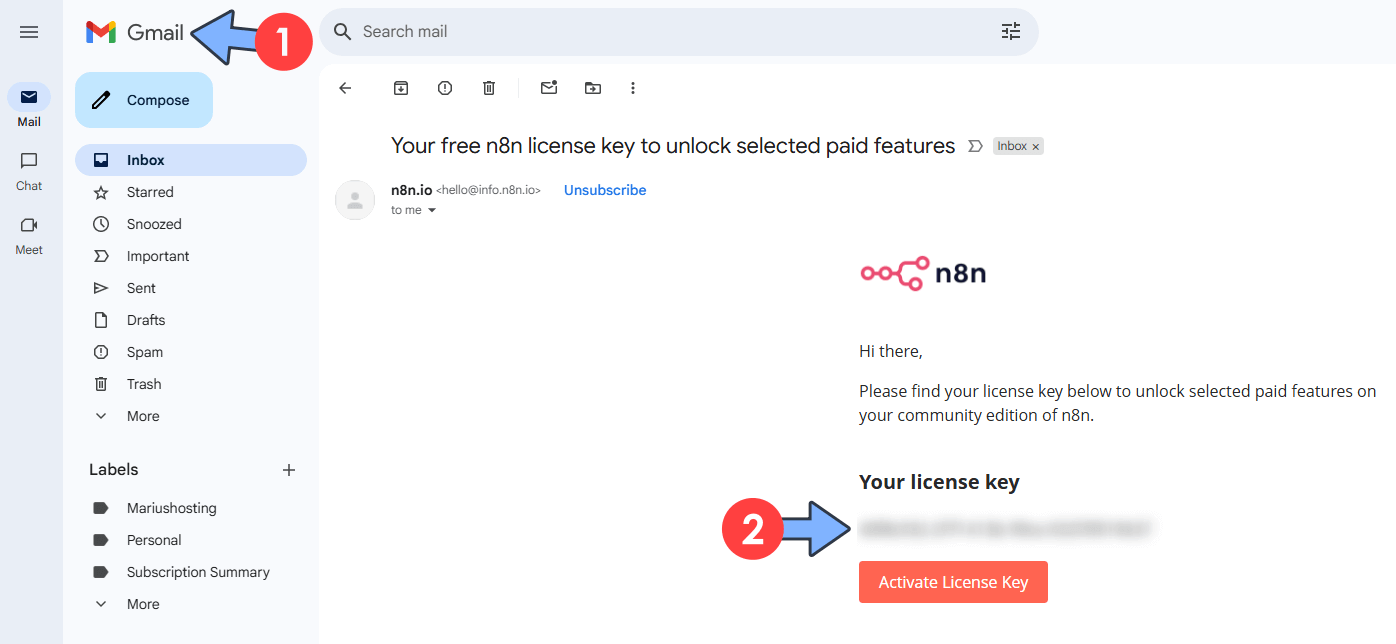Switch to the Chat tab
1396x644 pixels.
click(x=29, y=171)
